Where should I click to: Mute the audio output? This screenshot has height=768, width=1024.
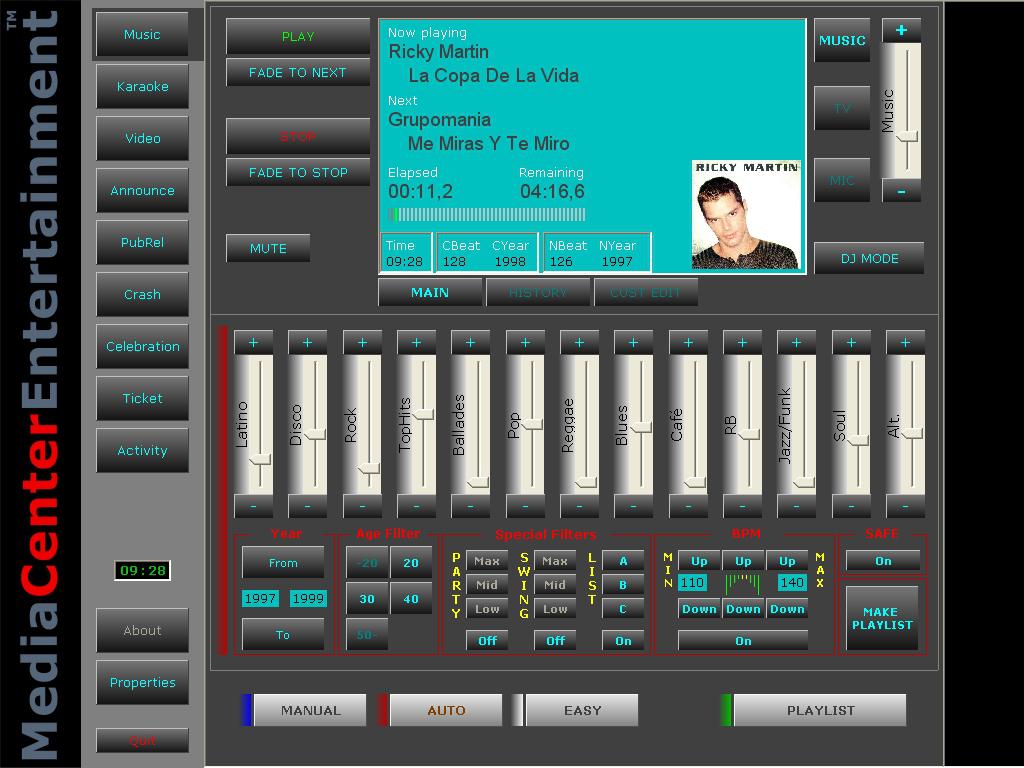coord(268,248)
